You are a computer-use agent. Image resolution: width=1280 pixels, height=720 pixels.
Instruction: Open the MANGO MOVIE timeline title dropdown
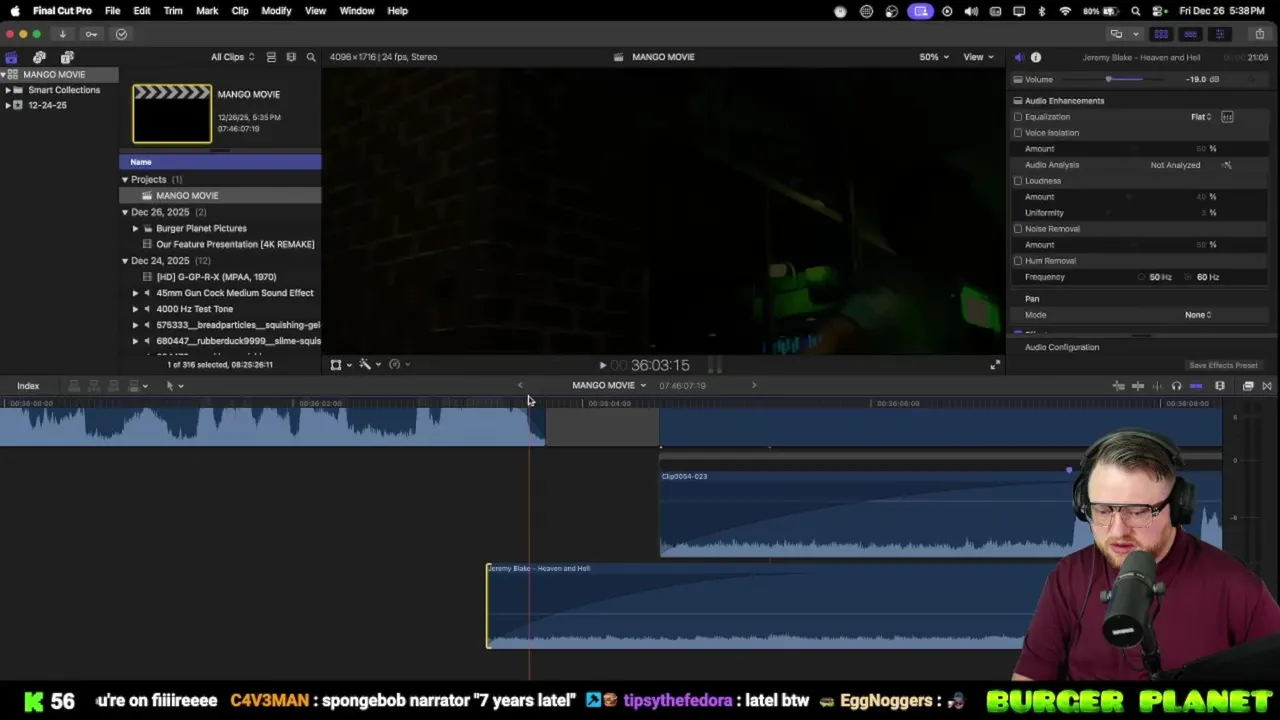[609, 386]
